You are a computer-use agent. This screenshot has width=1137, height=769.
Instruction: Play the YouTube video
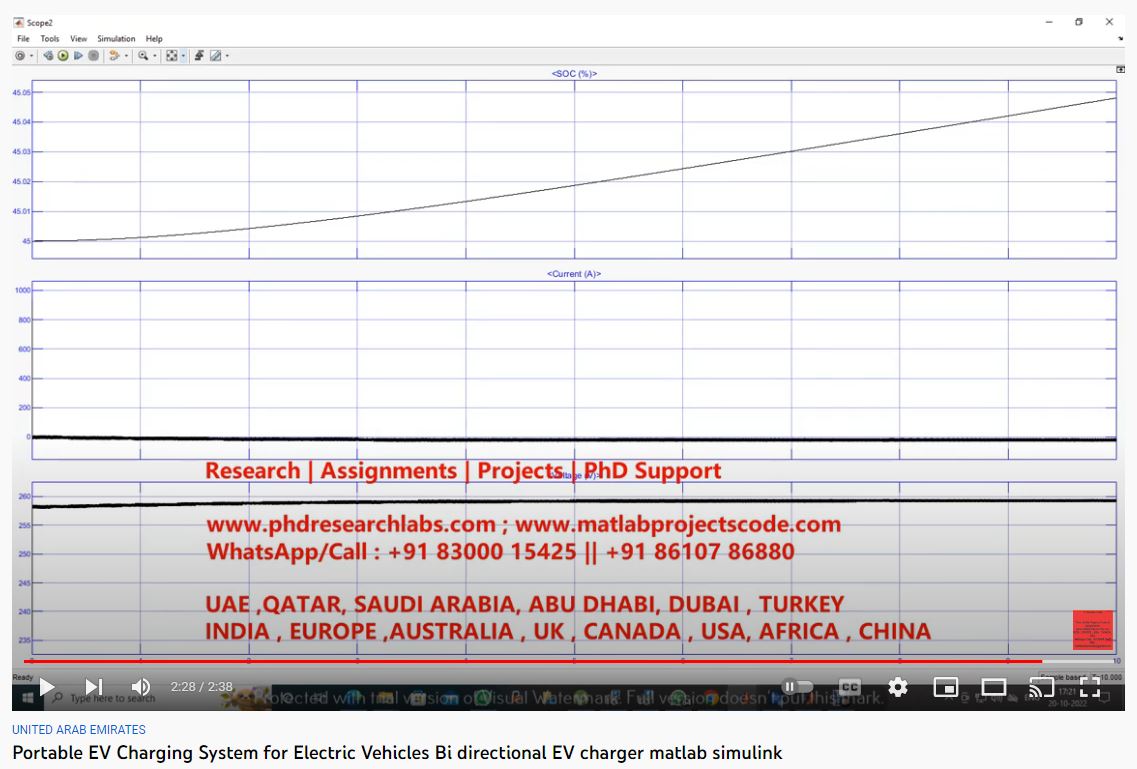click(46, 687)
